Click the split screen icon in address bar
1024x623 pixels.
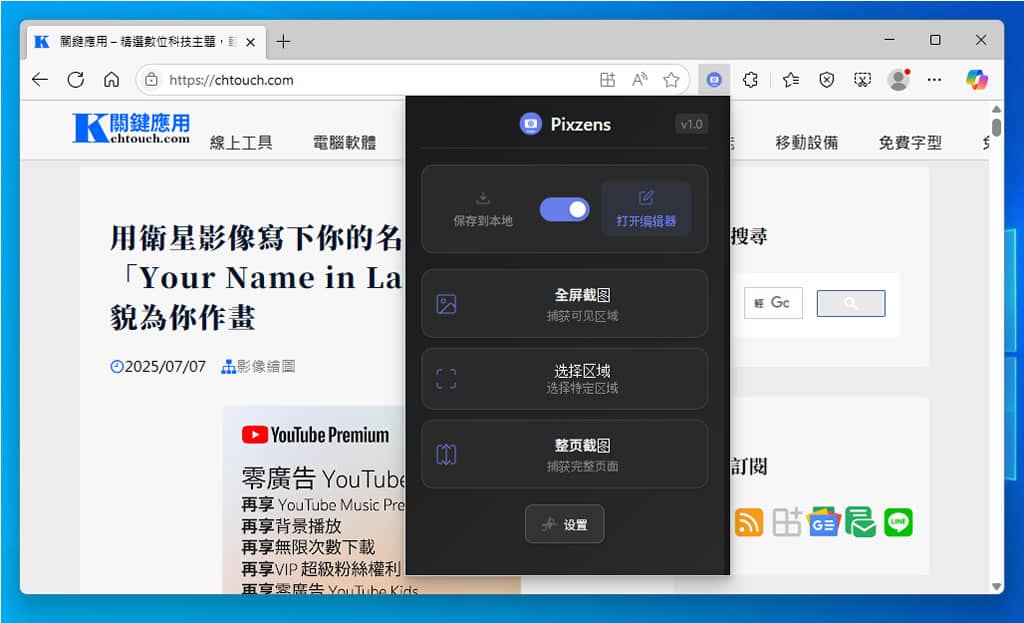click(x=607, y=80)
